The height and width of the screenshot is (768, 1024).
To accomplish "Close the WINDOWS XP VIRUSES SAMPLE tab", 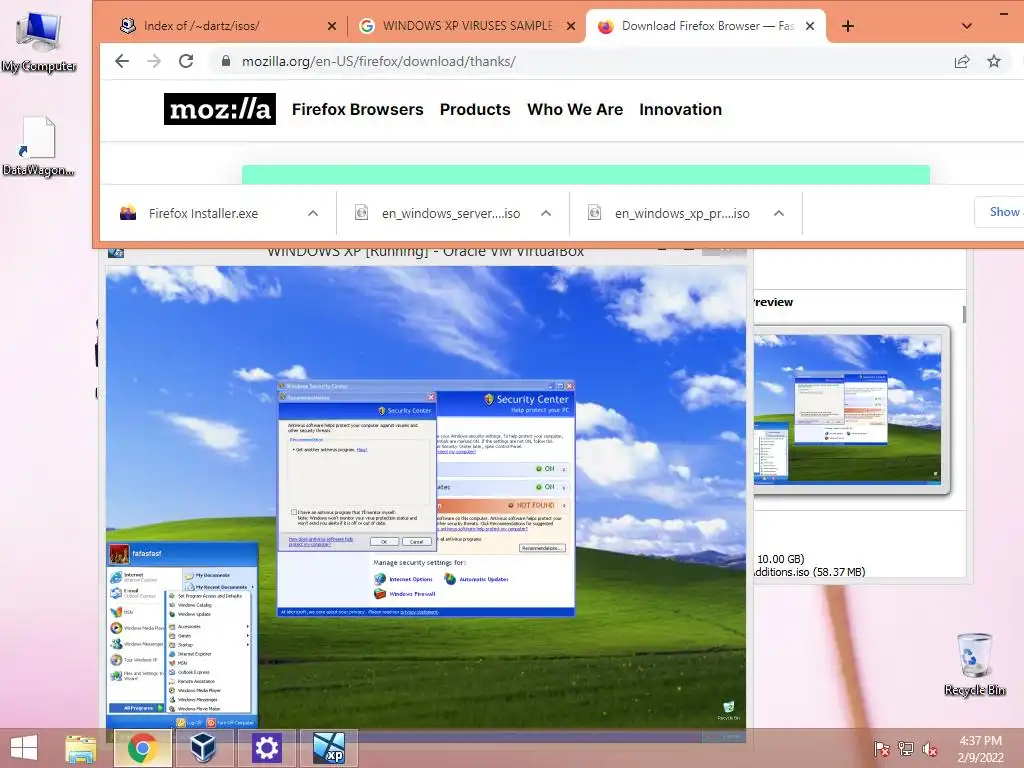I will pos(571,26).
